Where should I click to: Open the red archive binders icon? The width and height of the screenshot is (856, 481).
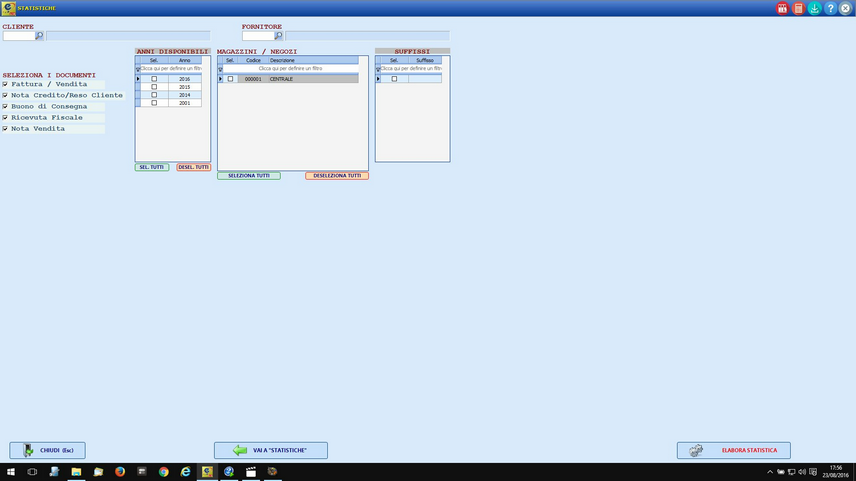click(782, 8)
